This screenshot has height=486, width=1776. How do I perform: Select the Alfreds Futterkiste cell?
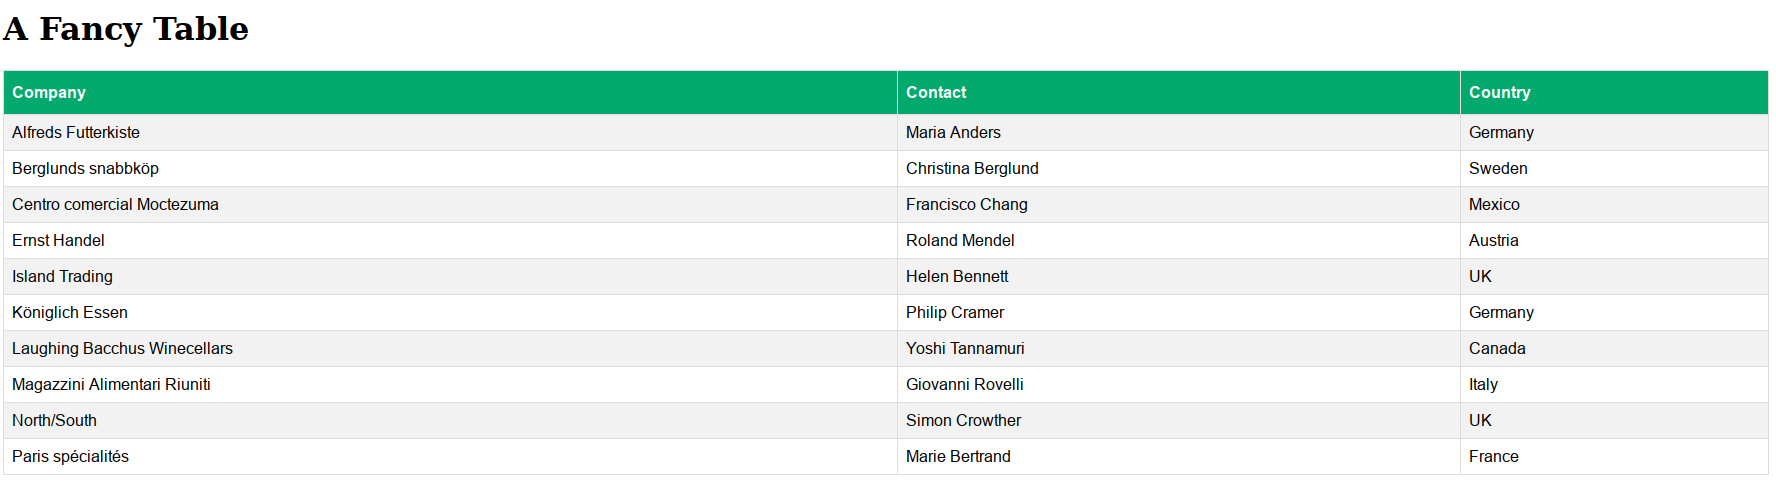pyautogui.click(x=76, y=132)
